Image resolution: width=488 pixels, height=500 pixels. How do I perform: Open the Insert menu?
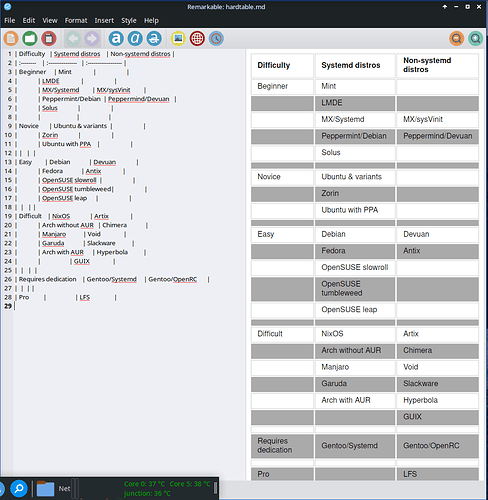coord(104,21)
